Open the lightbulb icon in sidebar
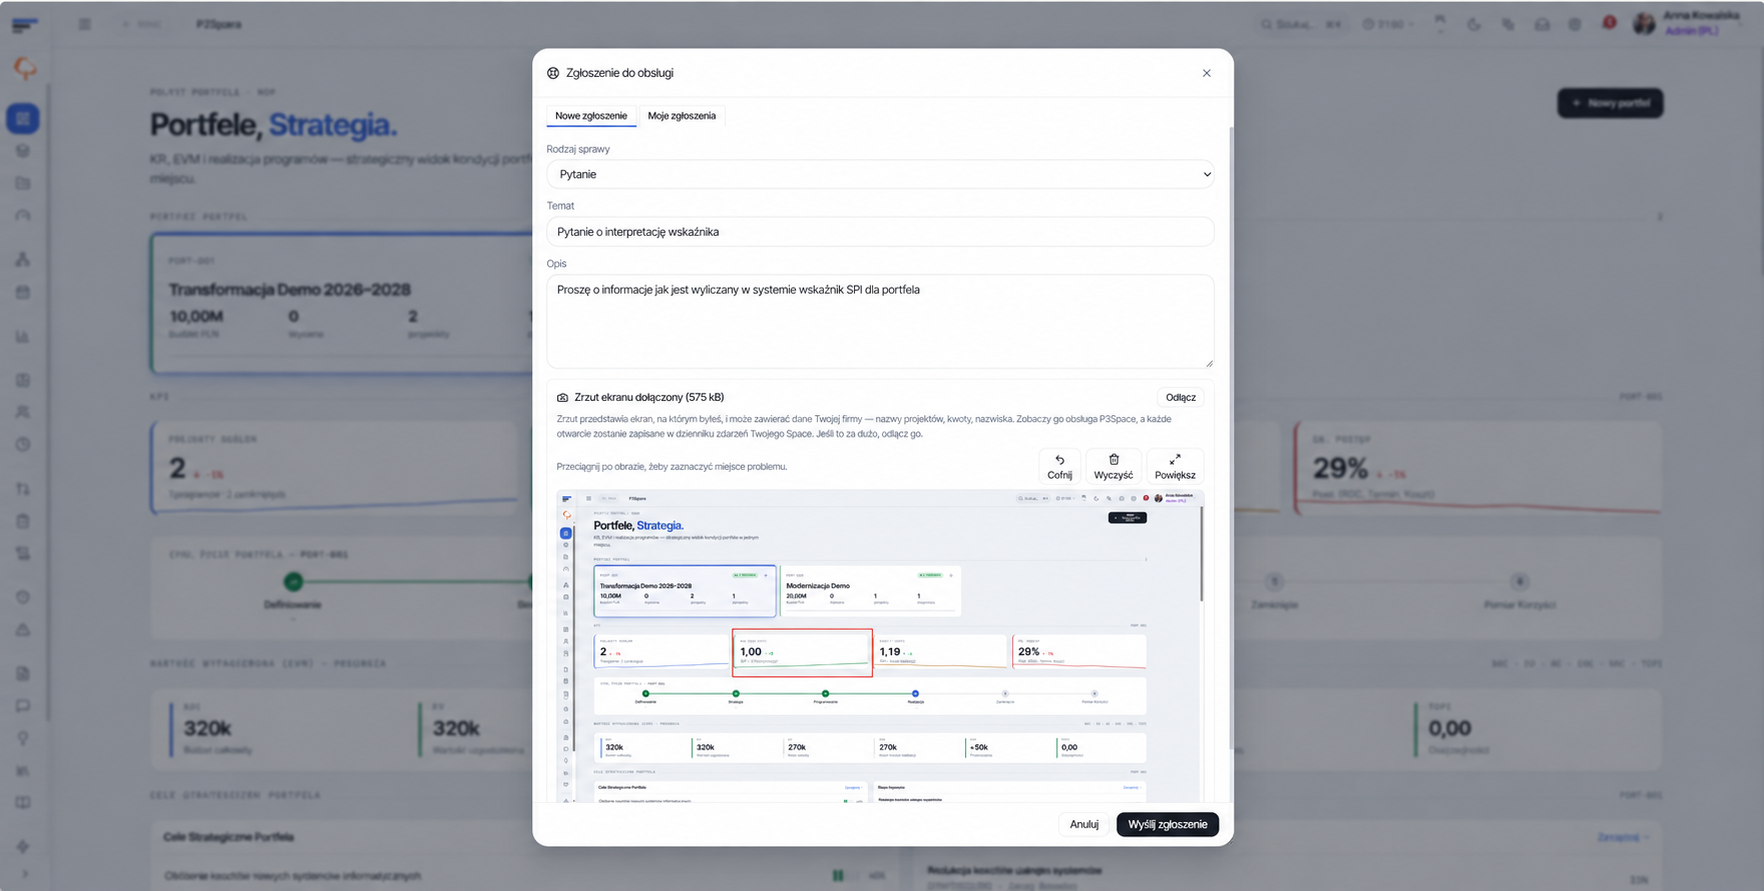 tap(23, 738)
